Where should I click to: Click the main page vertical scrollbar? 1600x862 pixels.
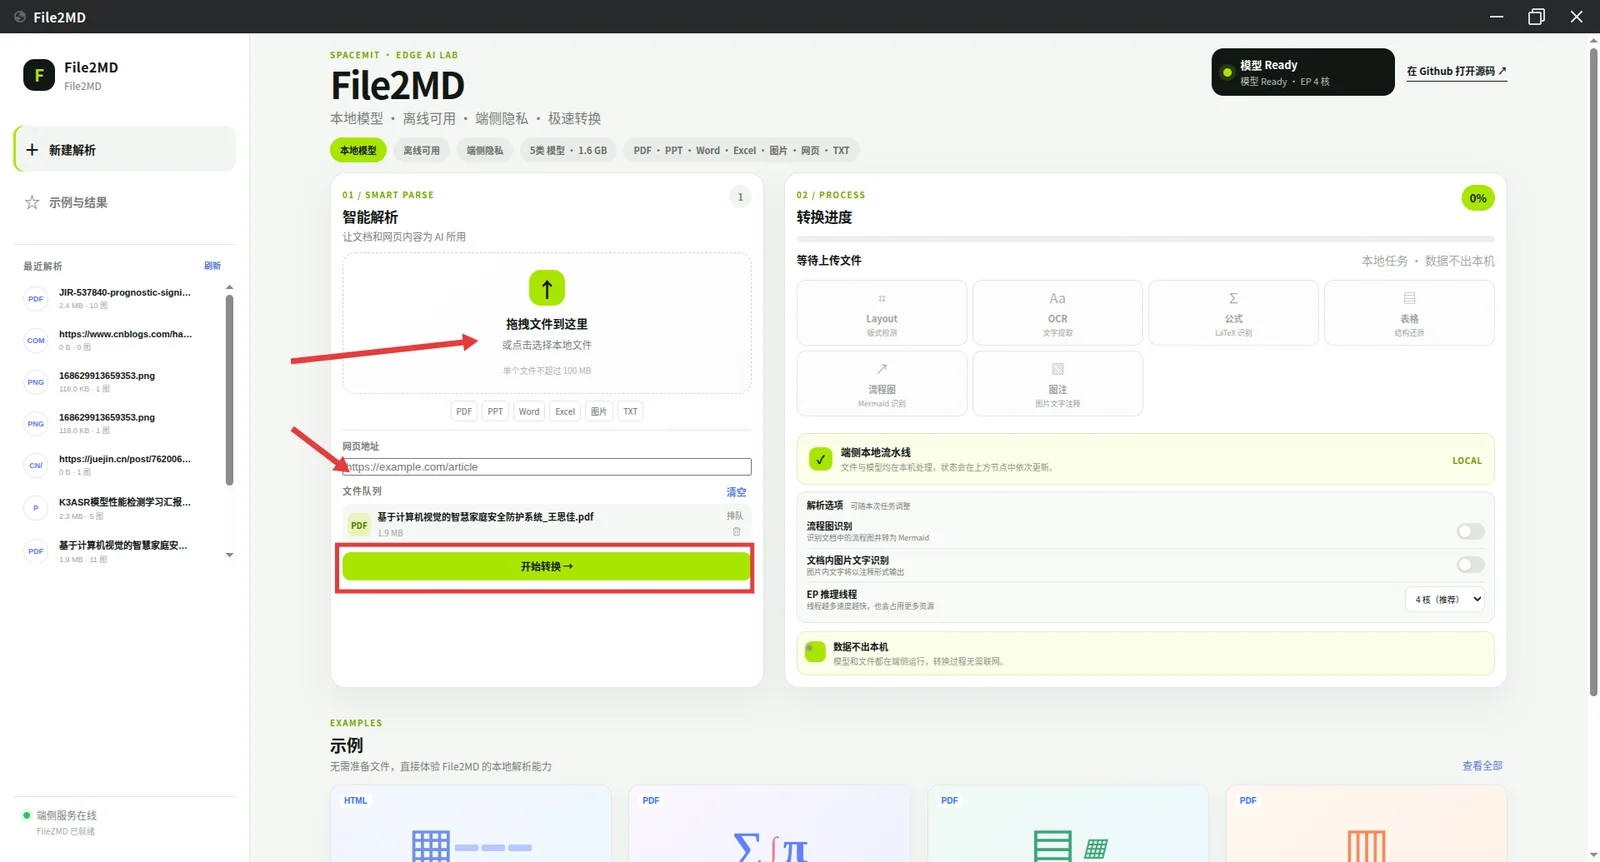[x=1593, y=370]
